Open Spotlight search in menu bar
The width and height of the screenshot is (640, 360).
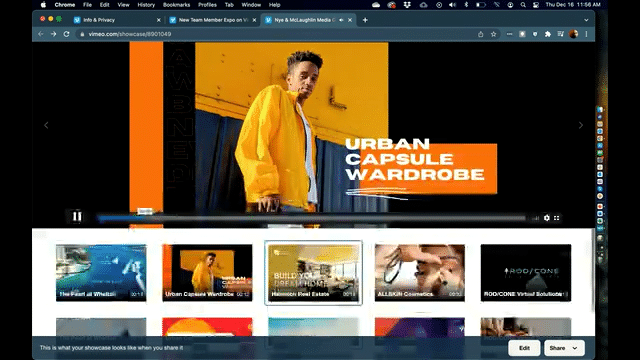(x=523, y=5)
